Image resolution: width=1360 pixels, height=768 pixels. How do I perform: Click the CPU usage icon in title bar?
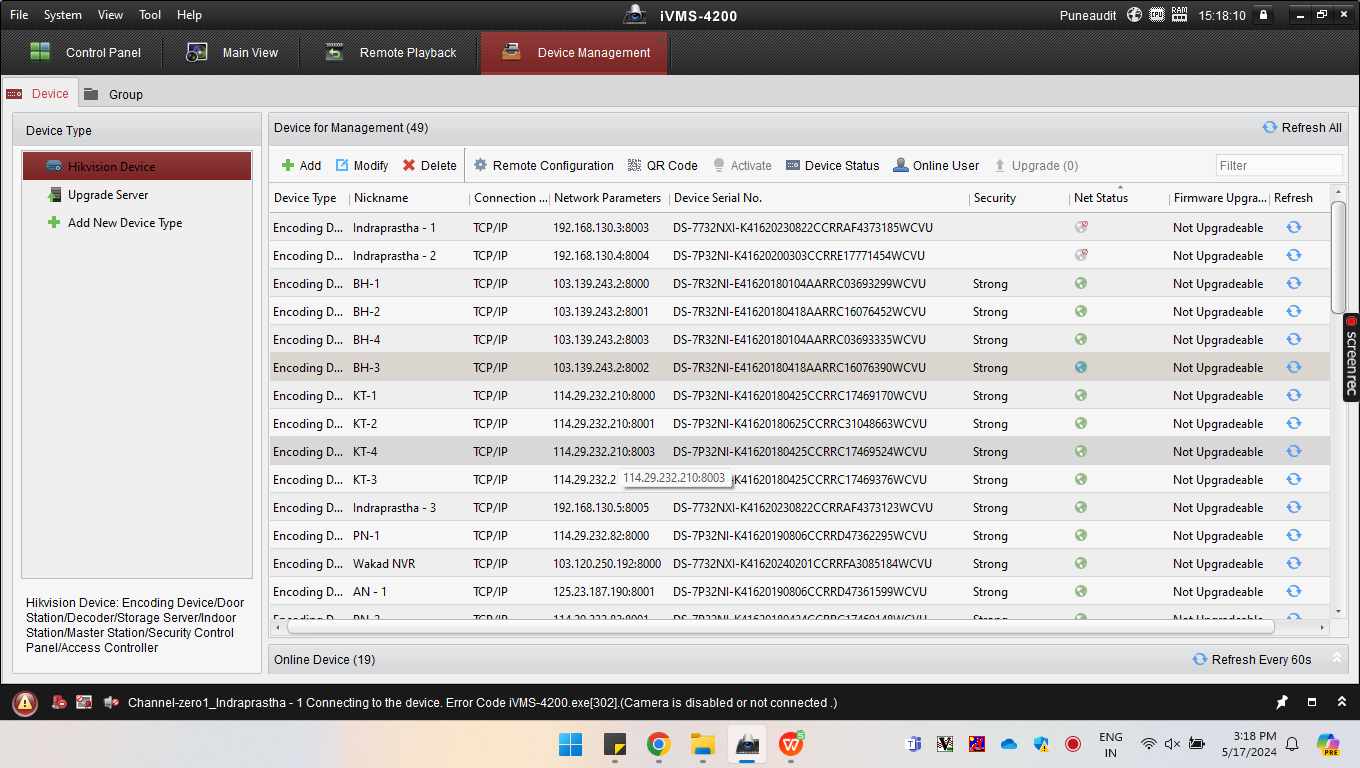pos(1157,15)
